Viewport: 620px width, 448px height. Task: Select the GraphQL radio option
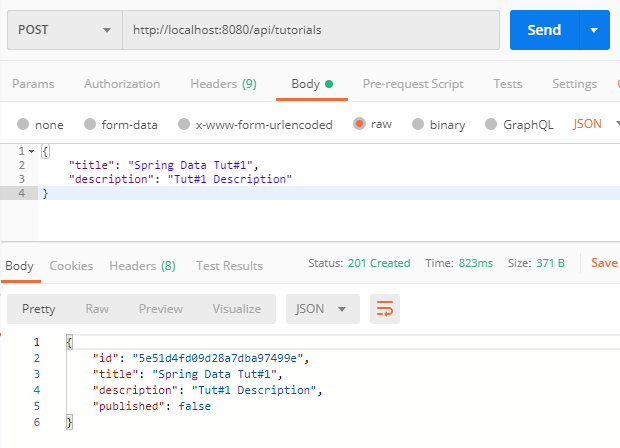click(491, 124)
